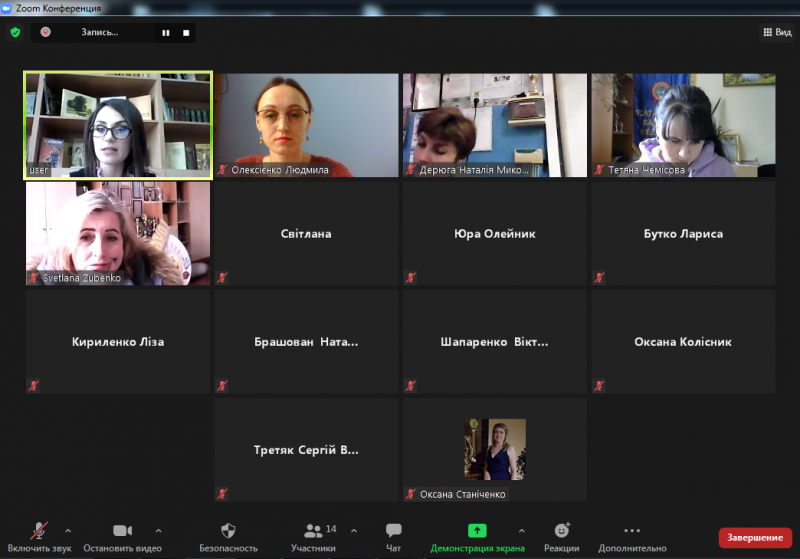Screen dimensions: 800x559
Task: Click the red recording indicator icon
Action: point(45,32)
